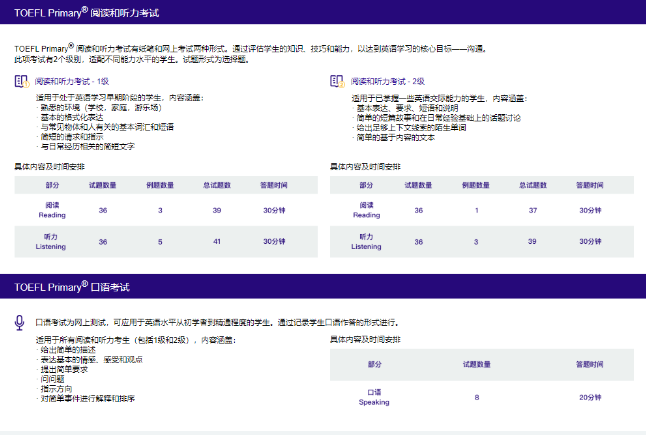Click the book icon for the Level 1 test
The width and height of the screenshot is (646, 435).
point(21,81)
